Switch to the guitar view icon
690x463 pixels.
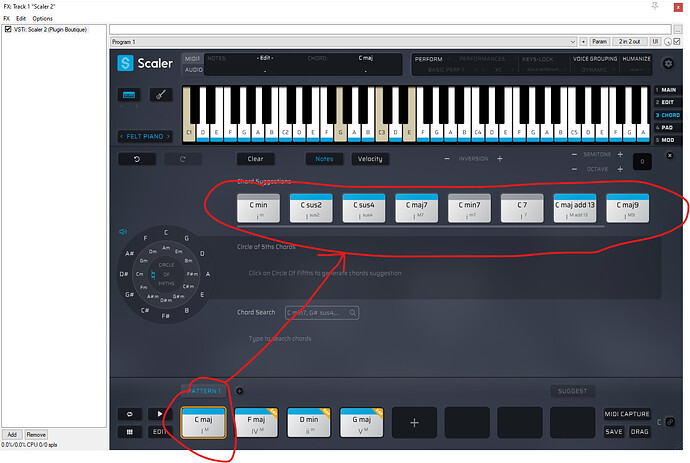click(161, 95)
